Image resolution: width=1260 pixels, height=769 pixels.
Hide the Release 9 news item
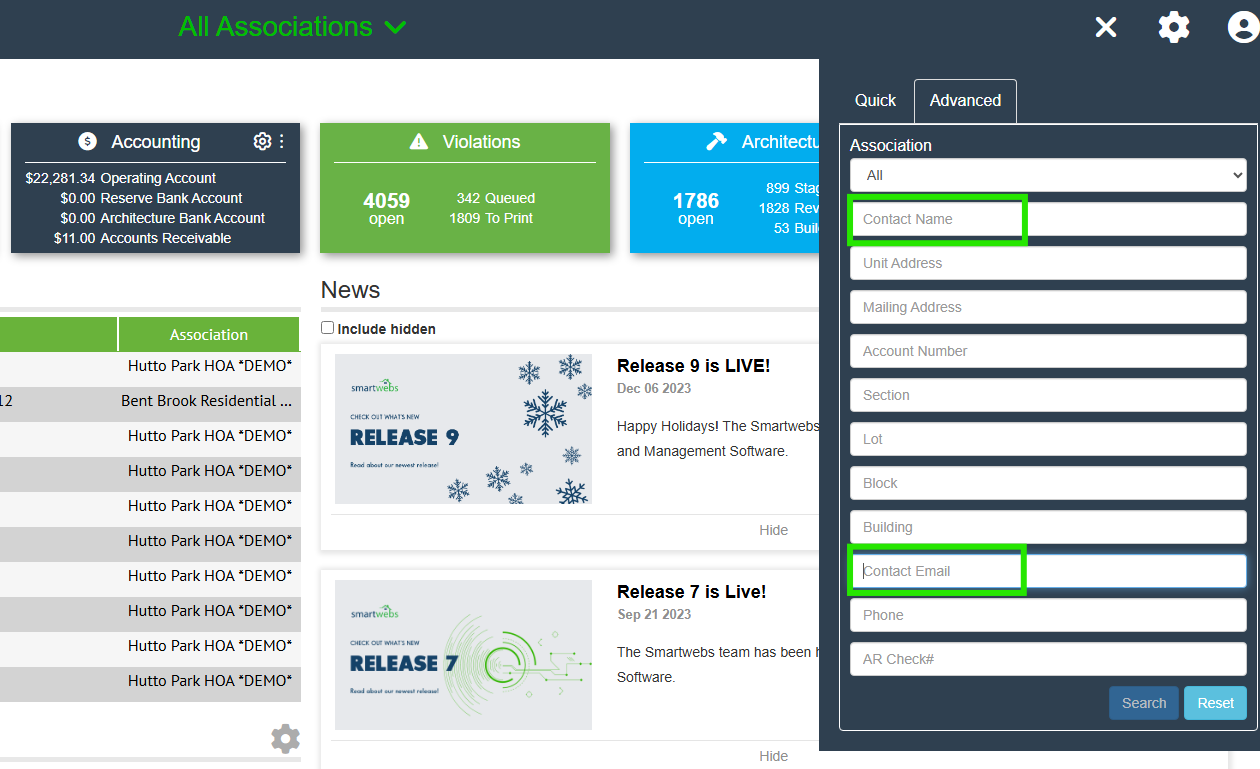pyautogui.click(x=773, y=530)
